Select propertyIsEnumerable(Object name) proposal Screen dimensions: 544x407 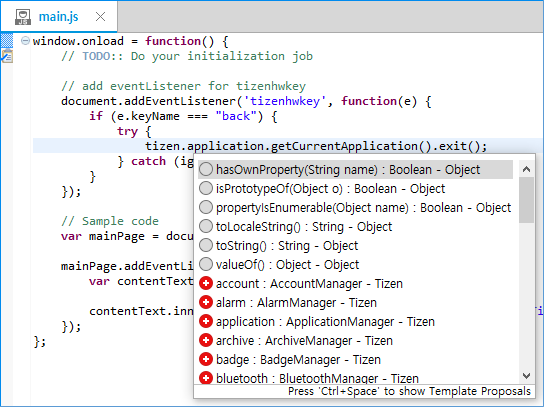tap(355, 208)
